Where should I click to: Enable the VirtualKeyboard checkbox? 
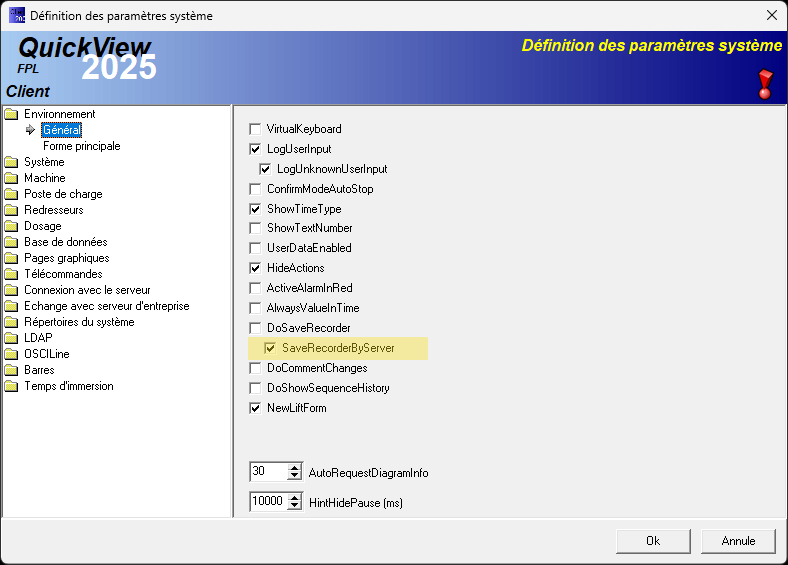tap(255, 129)
